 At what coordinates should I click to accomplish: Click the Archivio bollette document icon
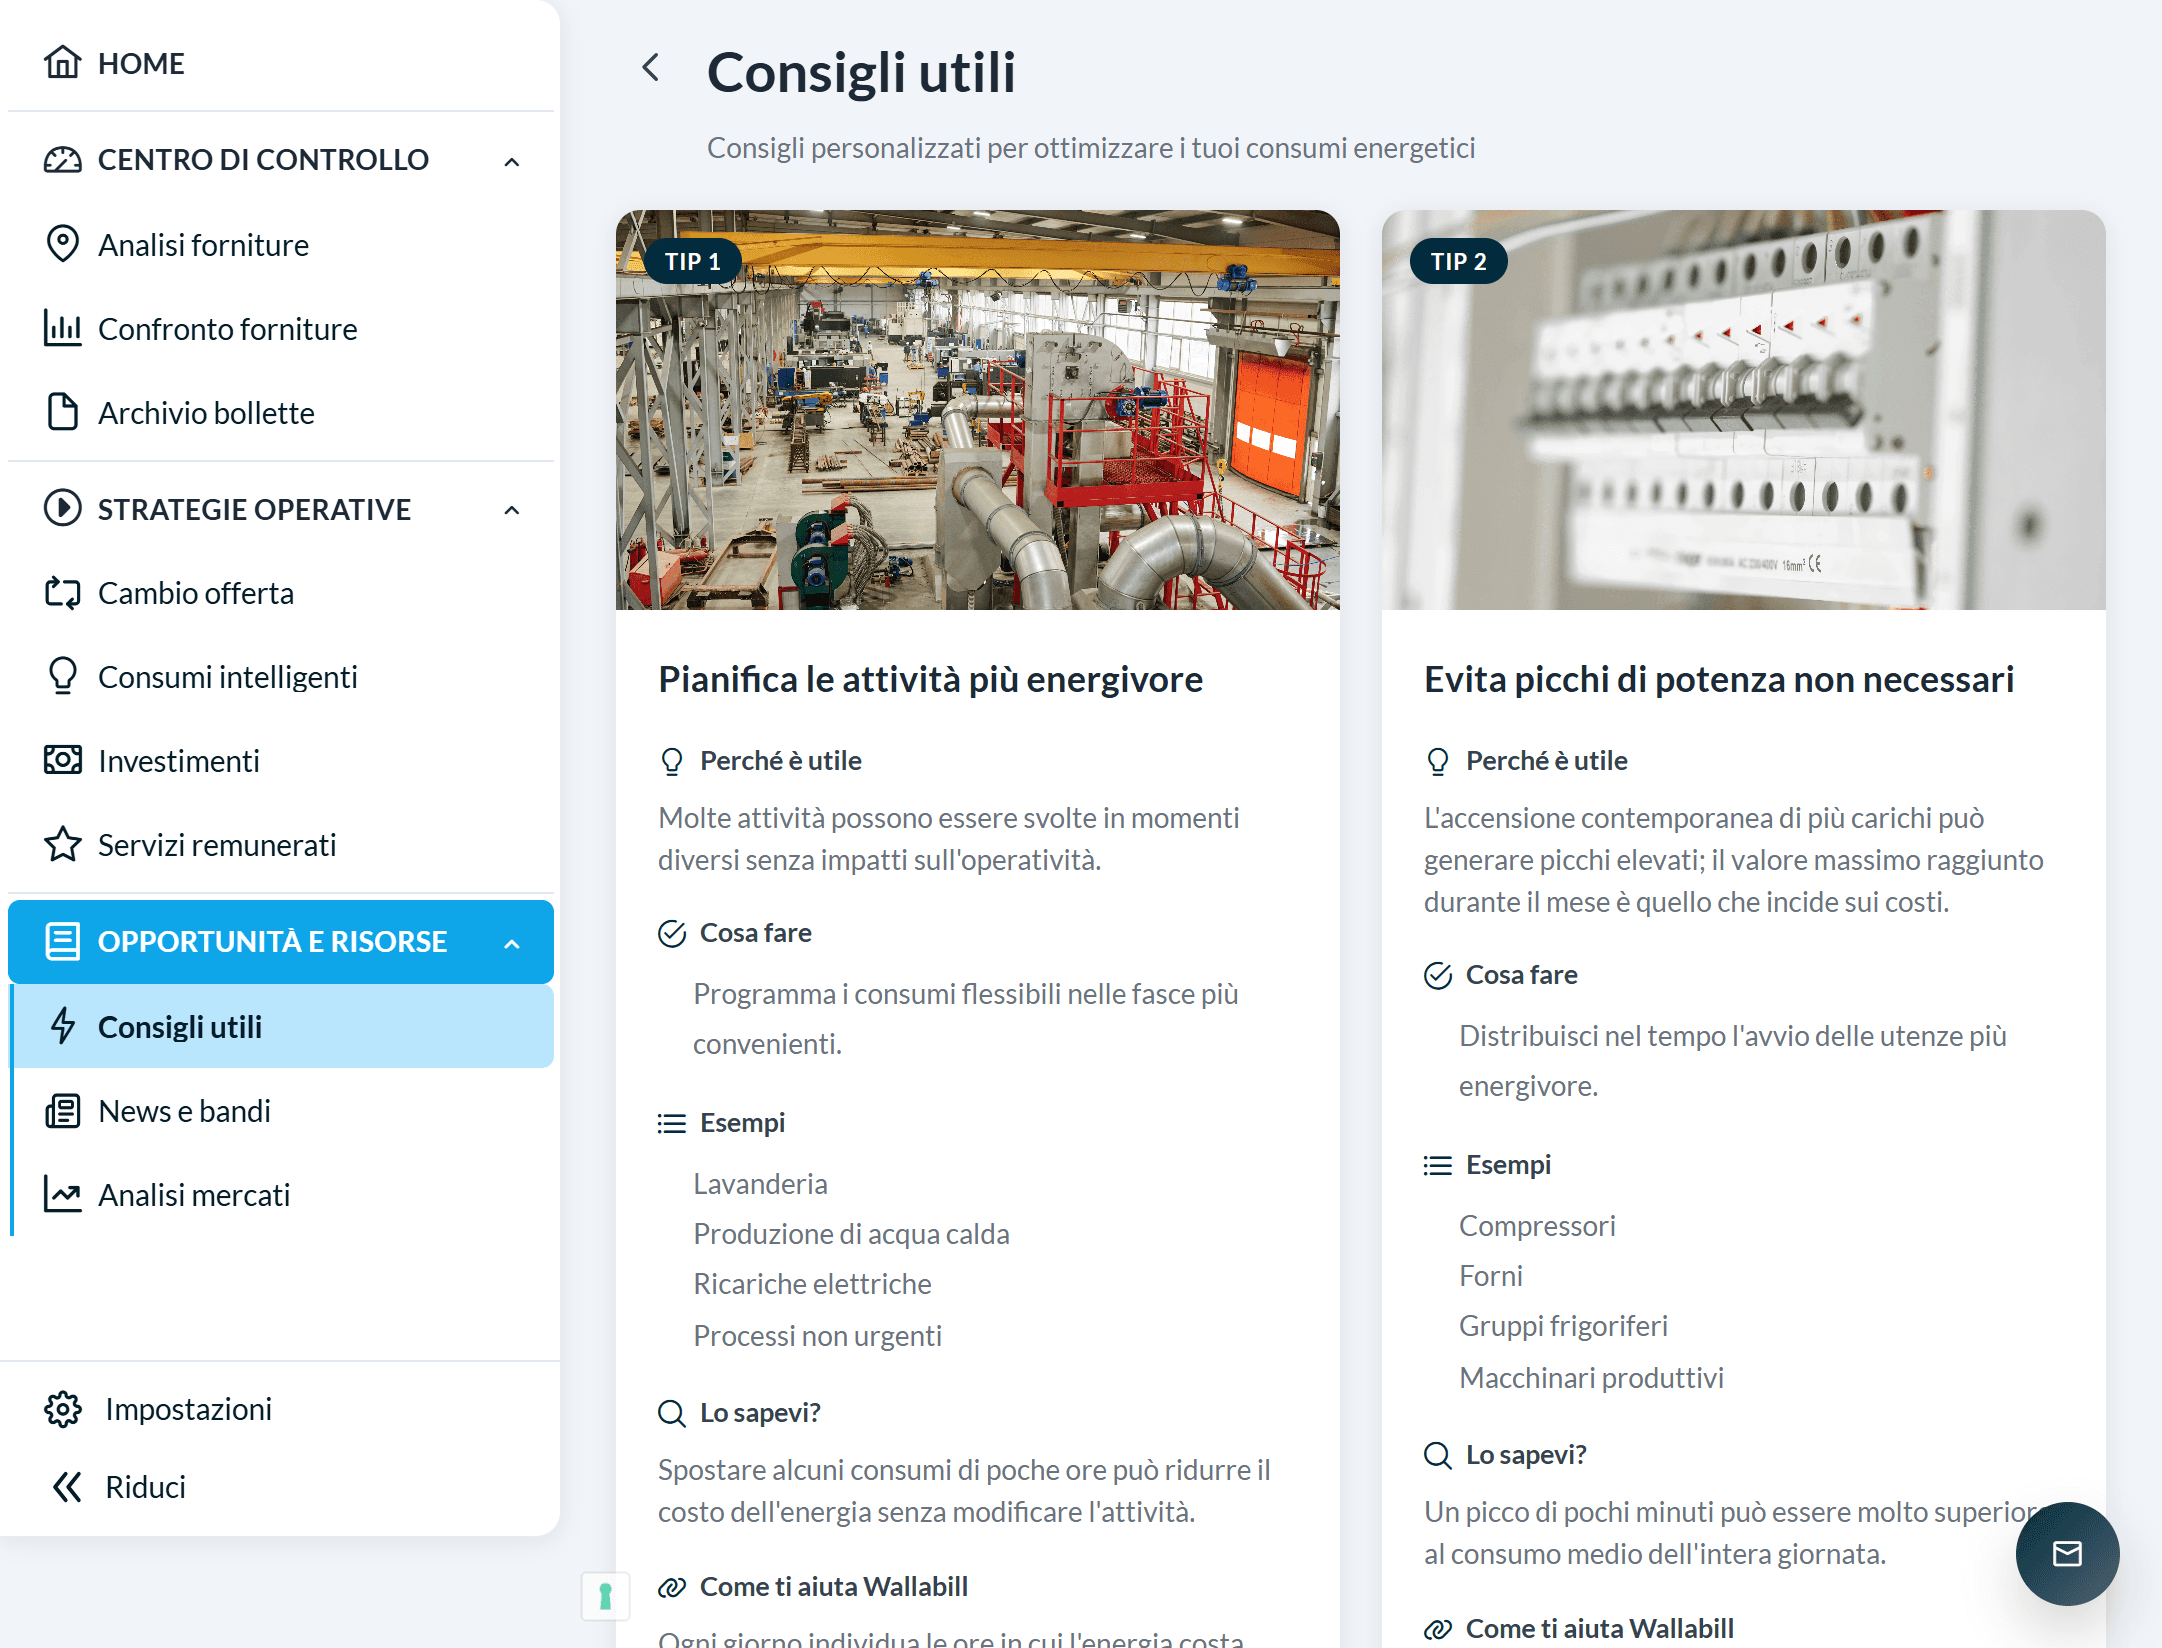[x=63, y=412]
